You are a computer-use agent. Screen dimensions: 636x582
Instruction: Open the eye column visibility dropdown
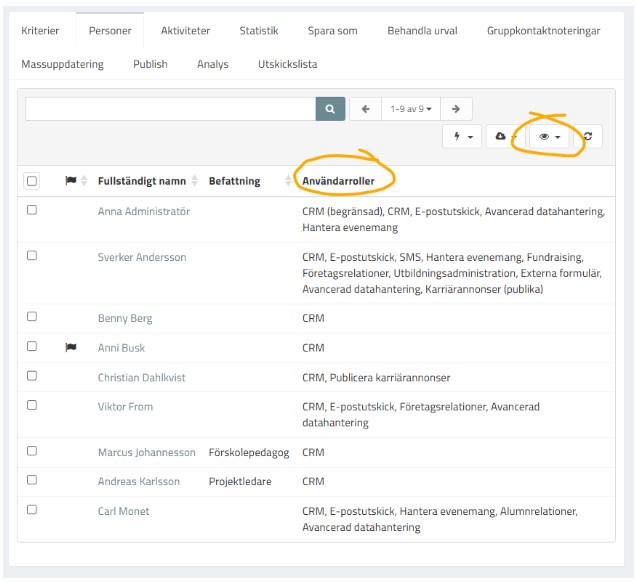coord(549,137)
